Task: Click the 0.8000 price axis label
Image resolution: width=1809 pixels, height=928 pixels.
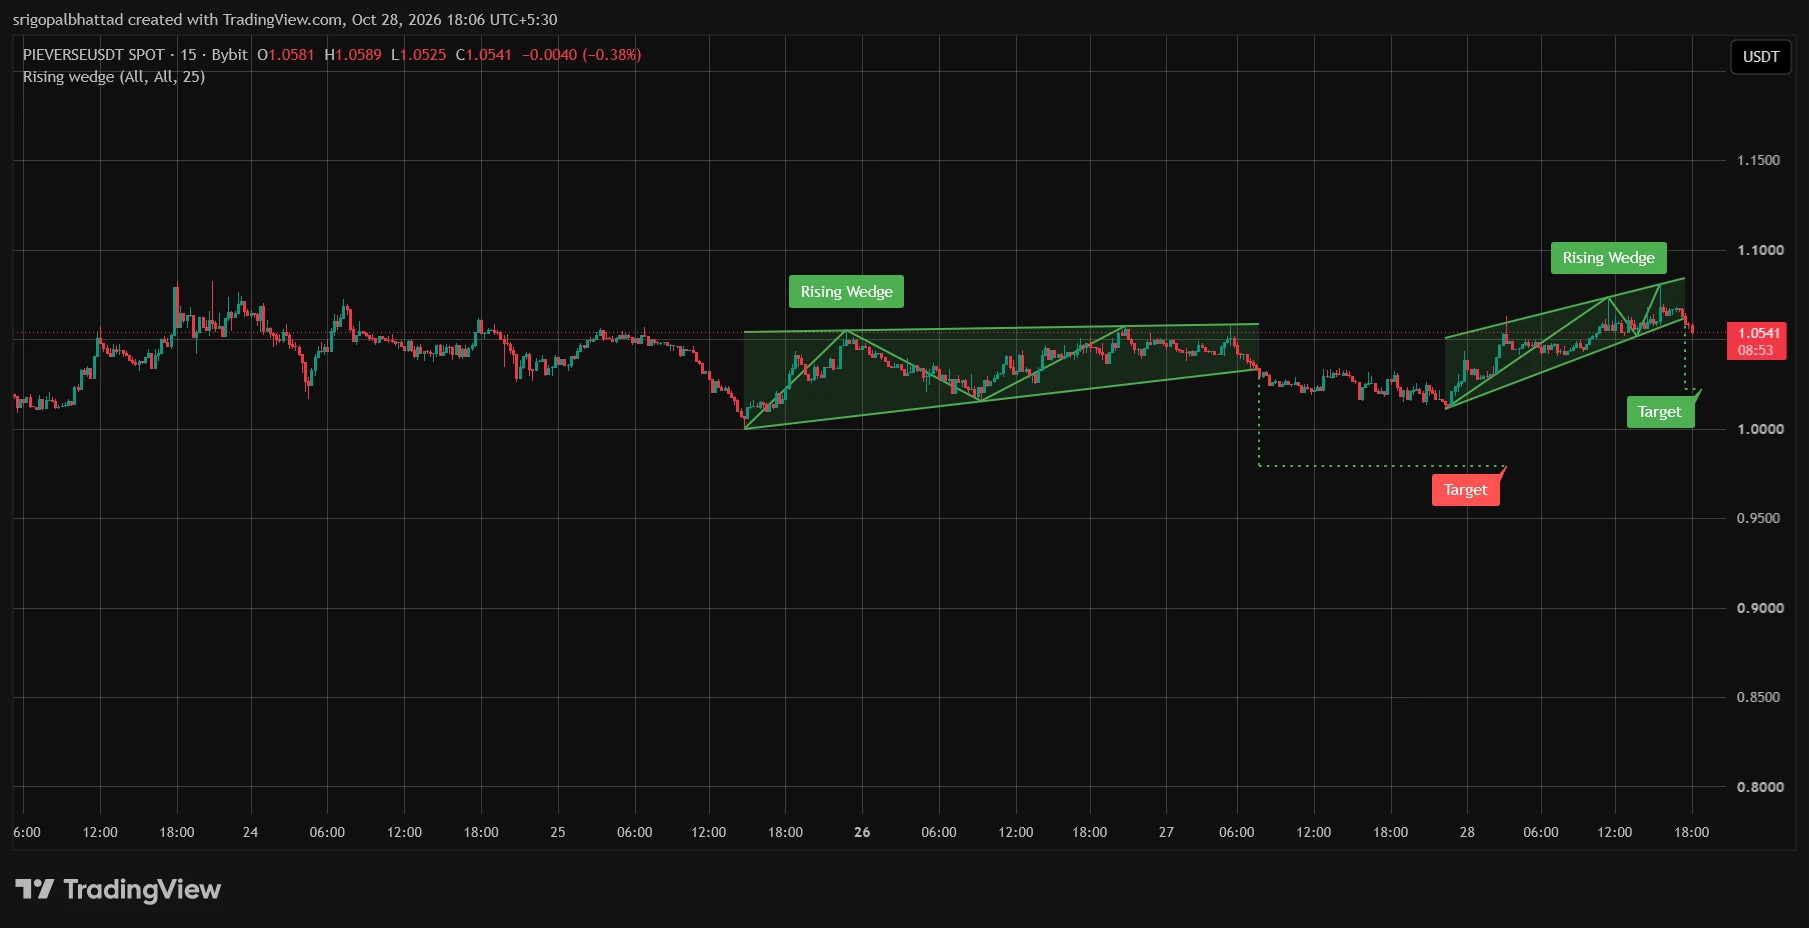Action: 1759,787
